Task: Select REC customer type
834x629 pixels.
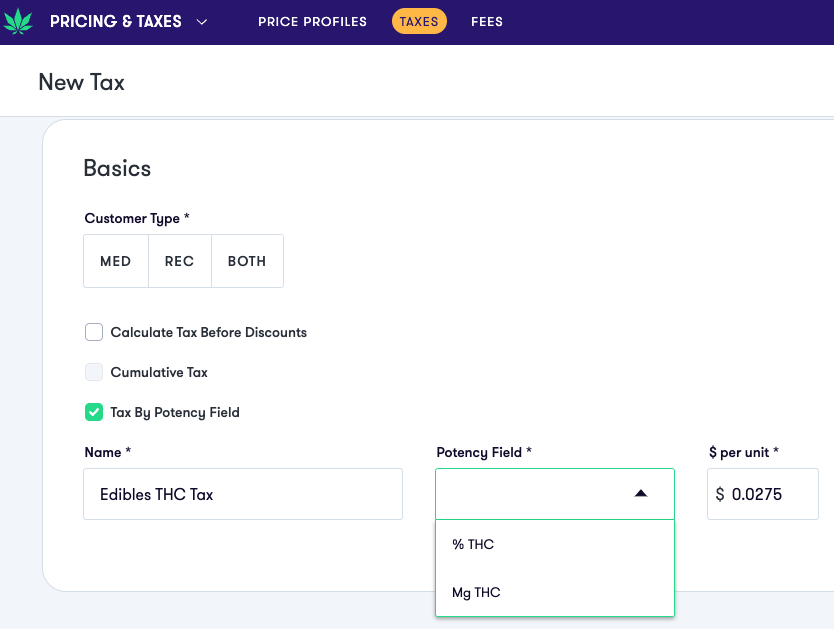Action: 180,261
